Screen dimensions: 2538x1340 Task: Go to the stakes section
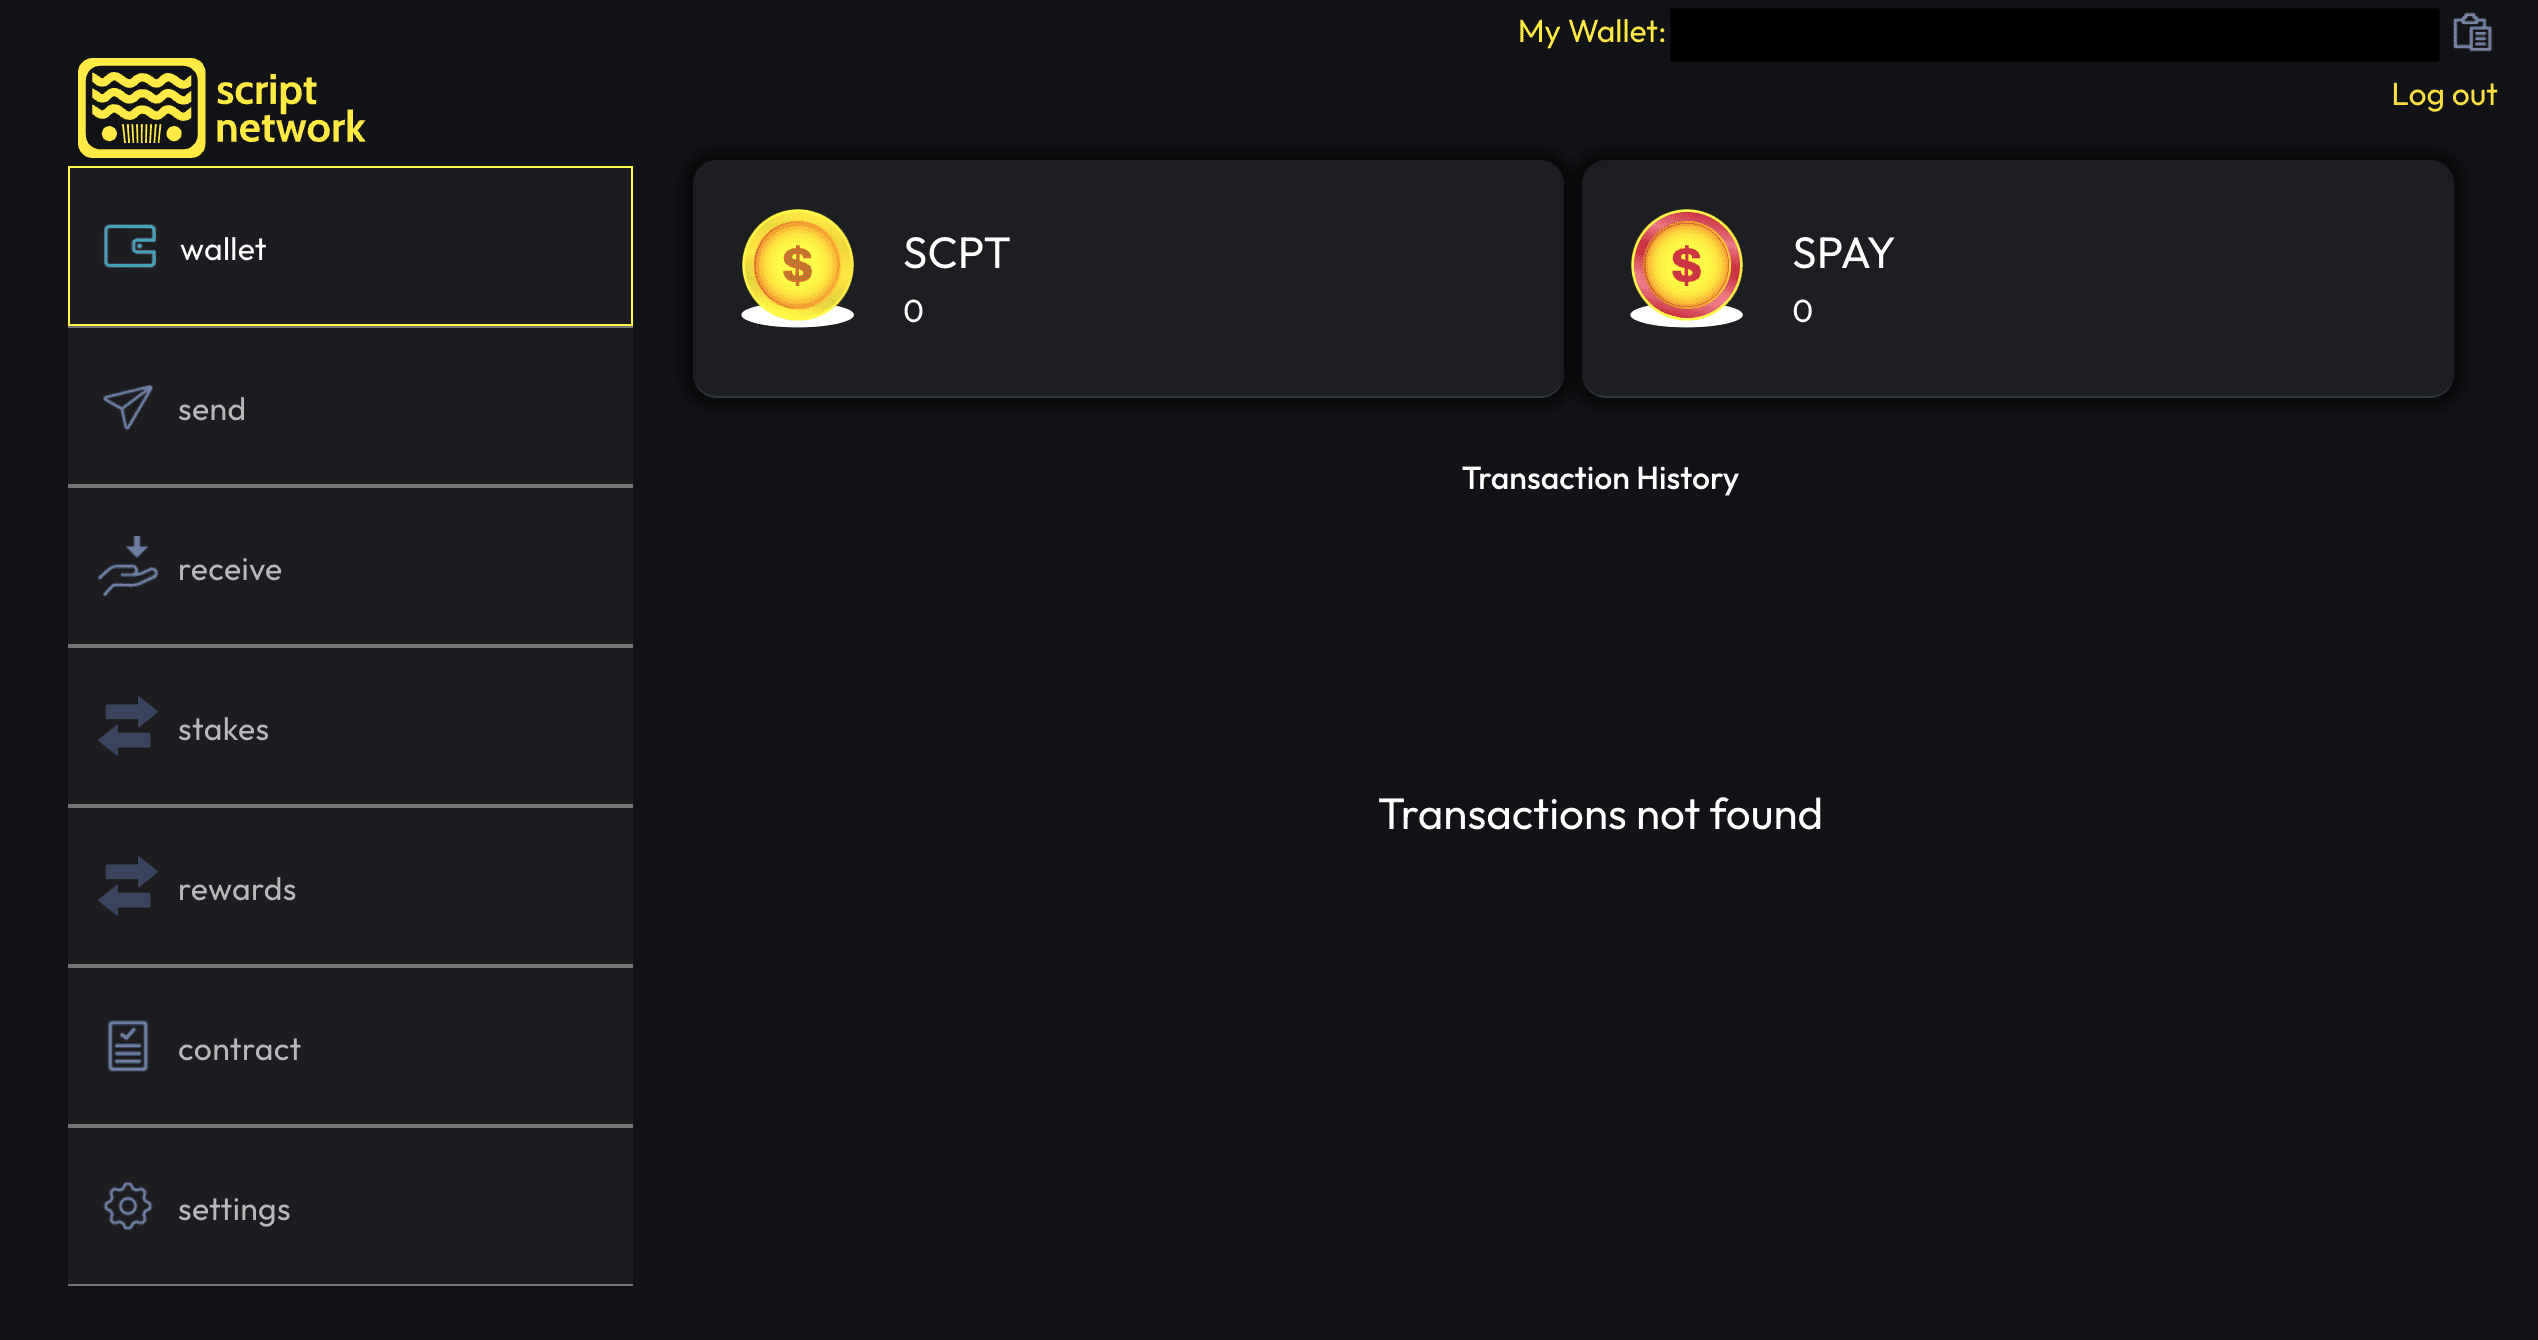[x=350, y=727]
